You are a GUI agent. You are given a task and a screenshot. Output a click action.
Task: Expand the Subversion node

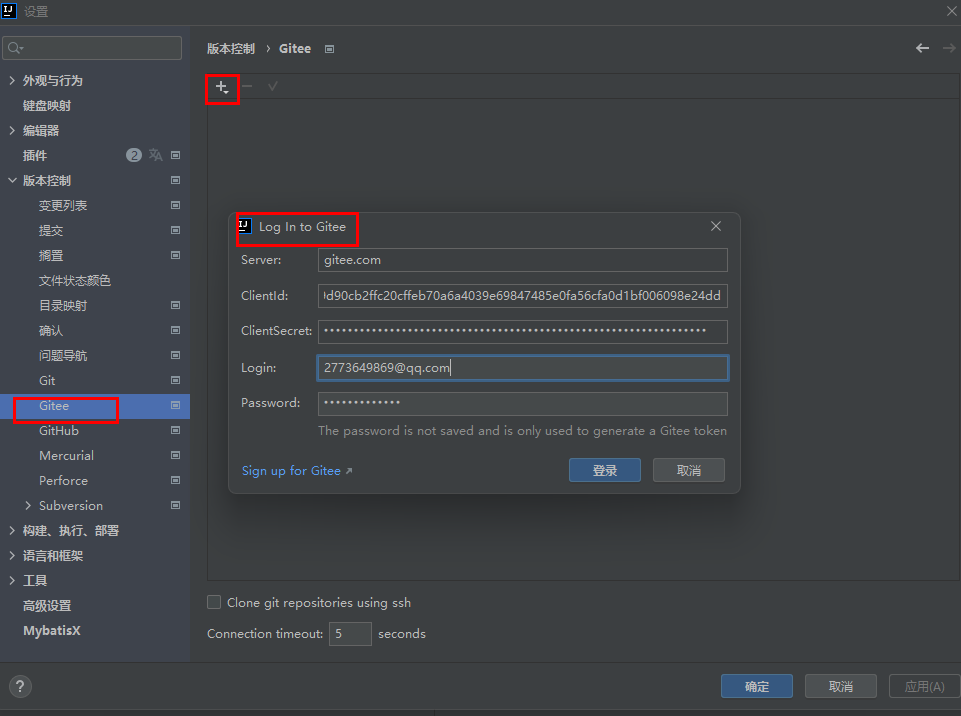tap(28, 506)
